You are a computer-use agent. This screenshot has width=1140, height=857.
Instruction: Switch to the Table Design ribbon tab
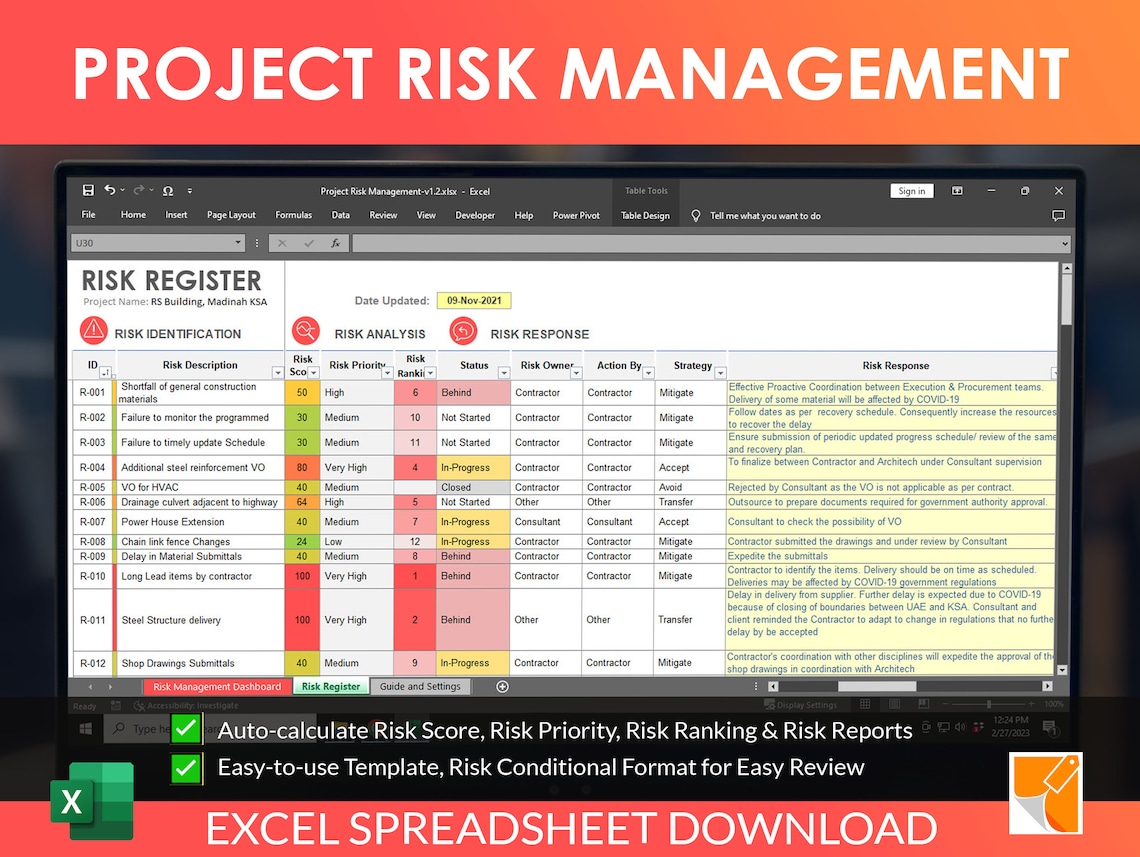tap(645, 215)
